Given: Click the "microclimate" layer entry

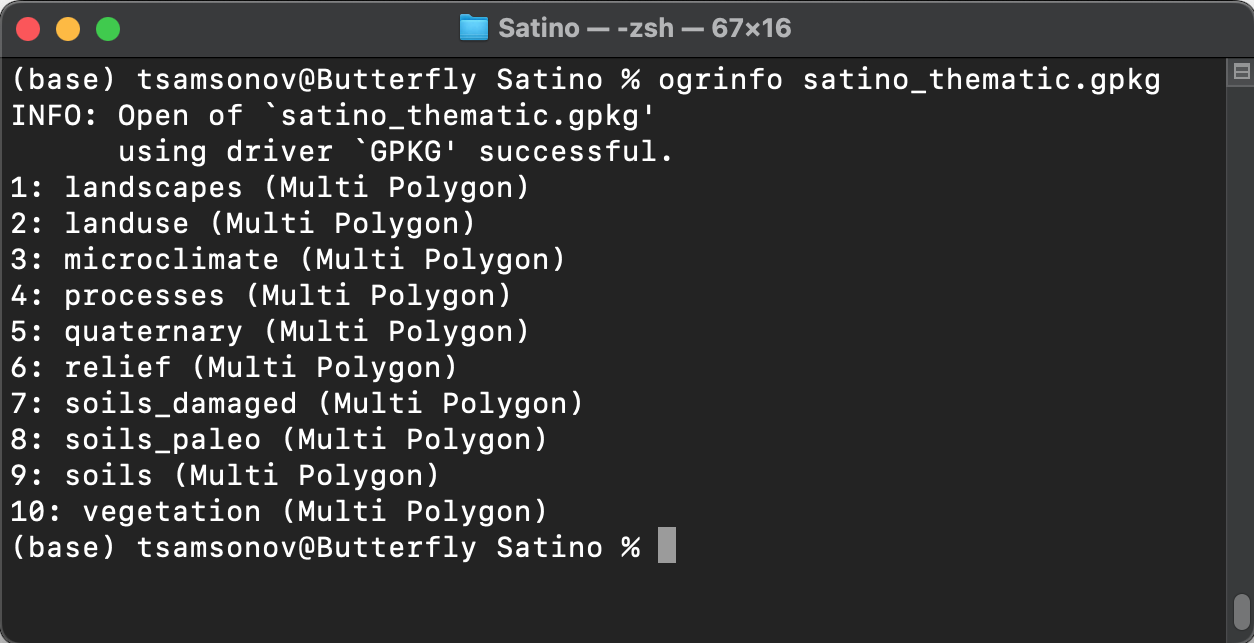Looking at the screenshot, I should pyautogui.click(x=171, y=260).
